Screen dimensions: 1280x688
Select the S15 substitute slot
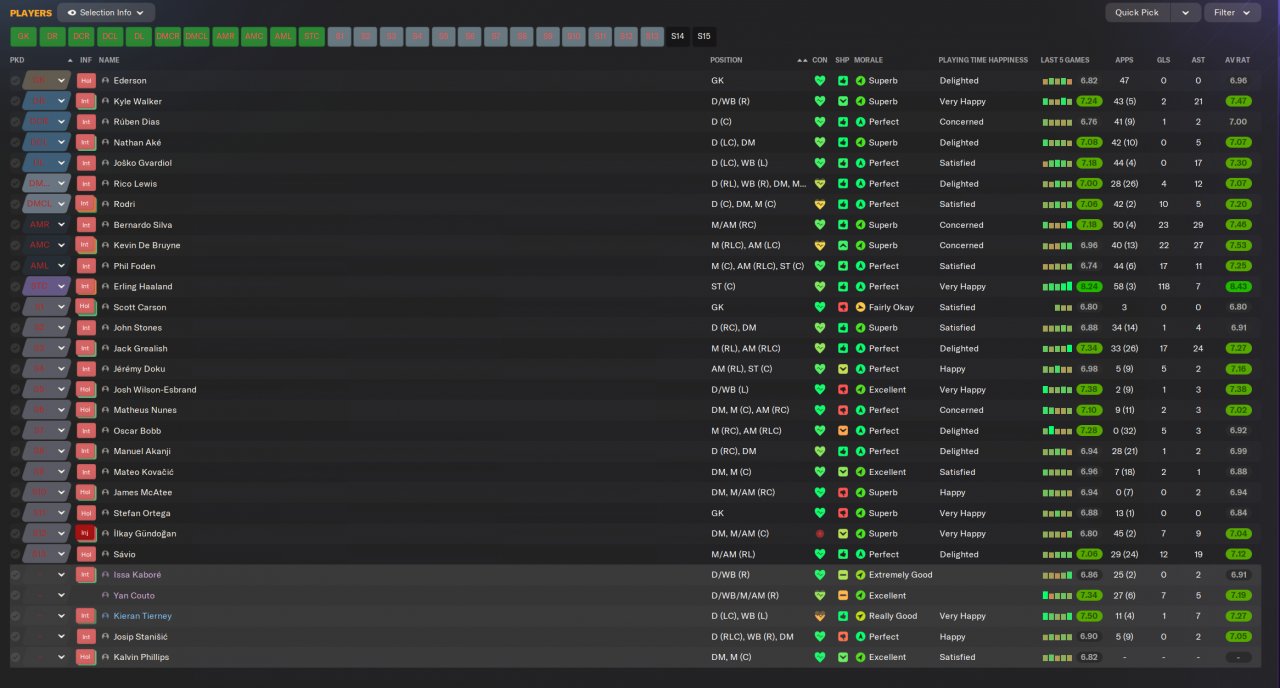click(x=704, y=36)
